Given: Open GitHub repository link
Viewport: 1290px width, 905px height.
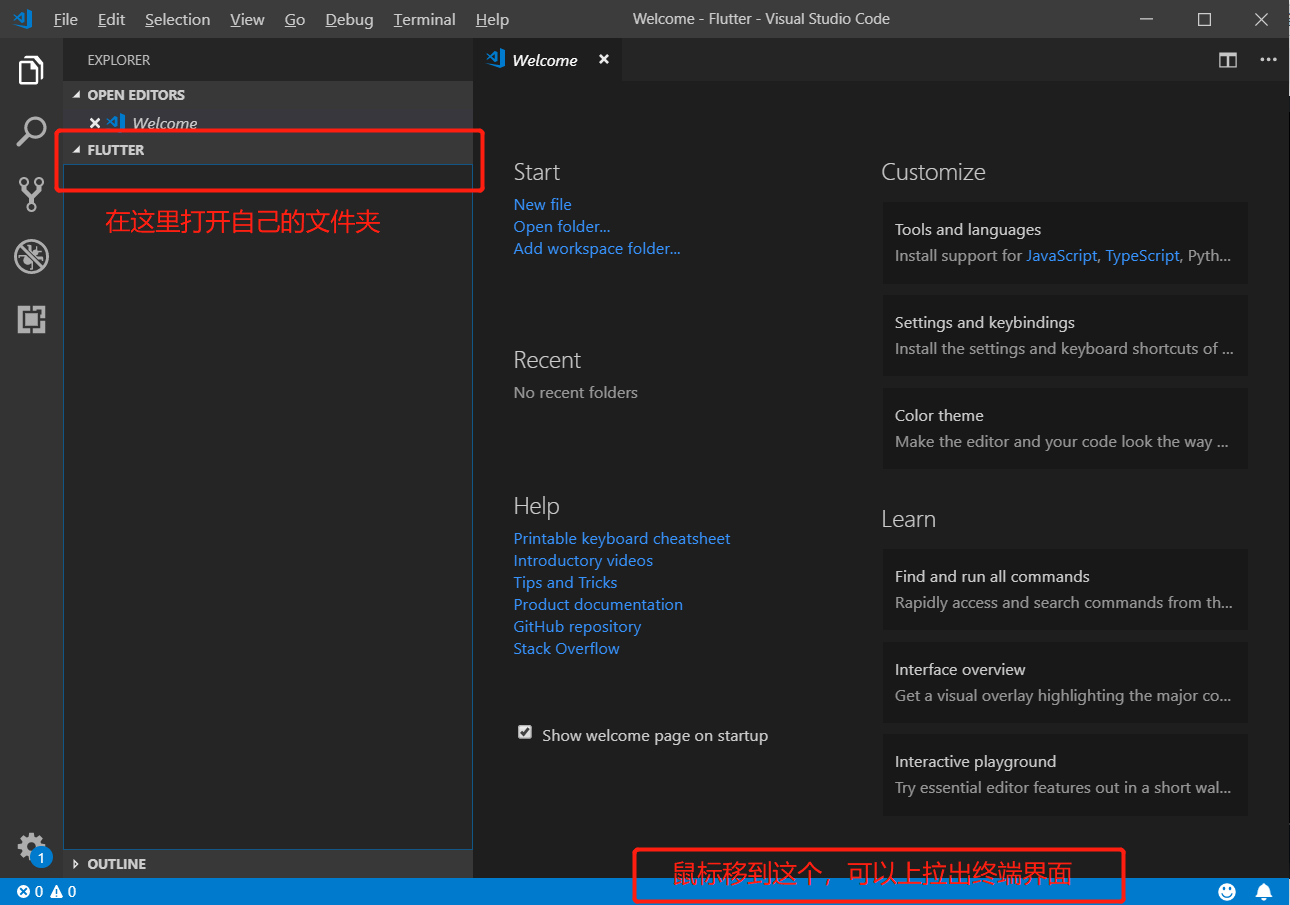Looking at the screenshot, I should click(577, 626).
